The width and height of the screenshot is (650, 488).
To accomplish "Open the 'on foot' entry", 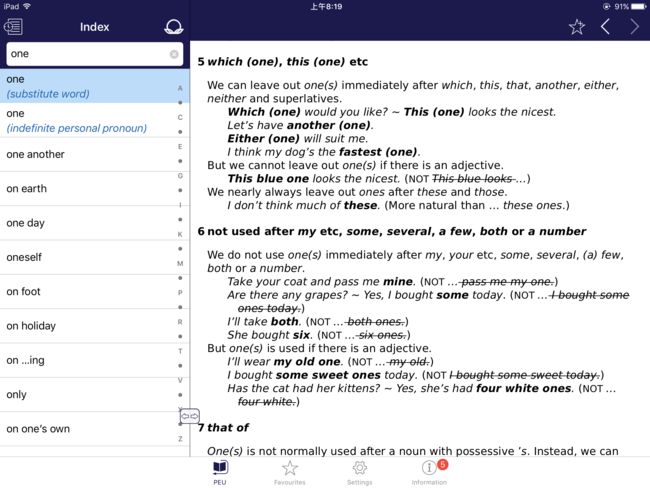I will 95,292.
